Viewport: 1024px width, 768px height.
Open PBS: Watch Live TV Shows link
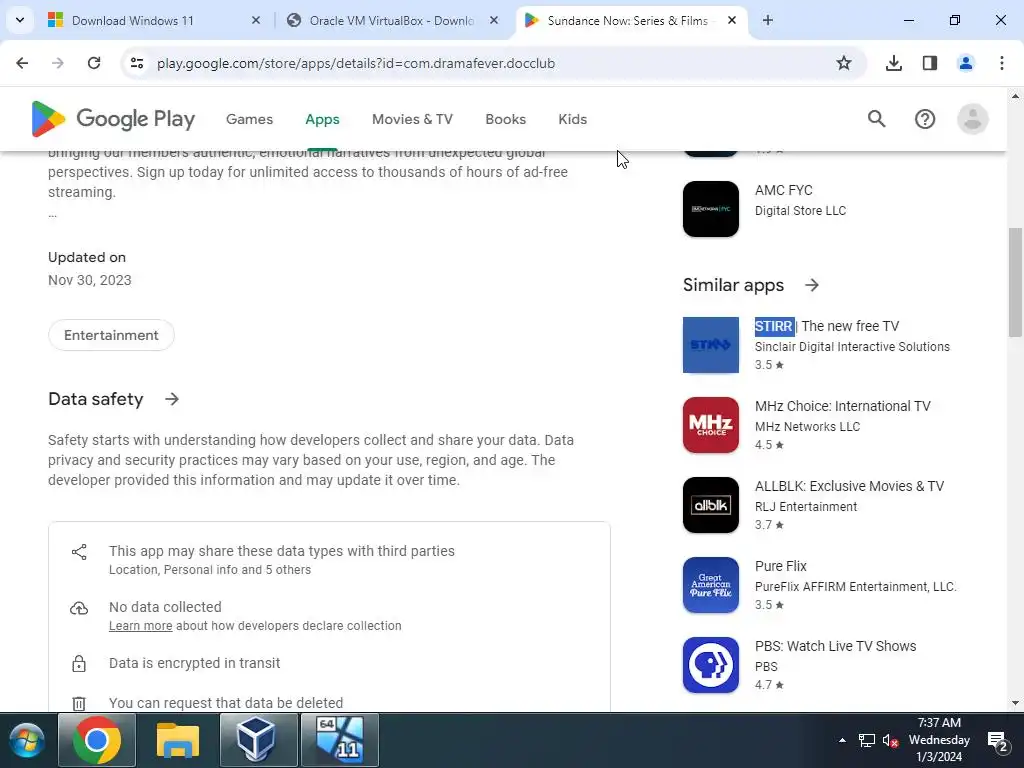coord(835,646)
